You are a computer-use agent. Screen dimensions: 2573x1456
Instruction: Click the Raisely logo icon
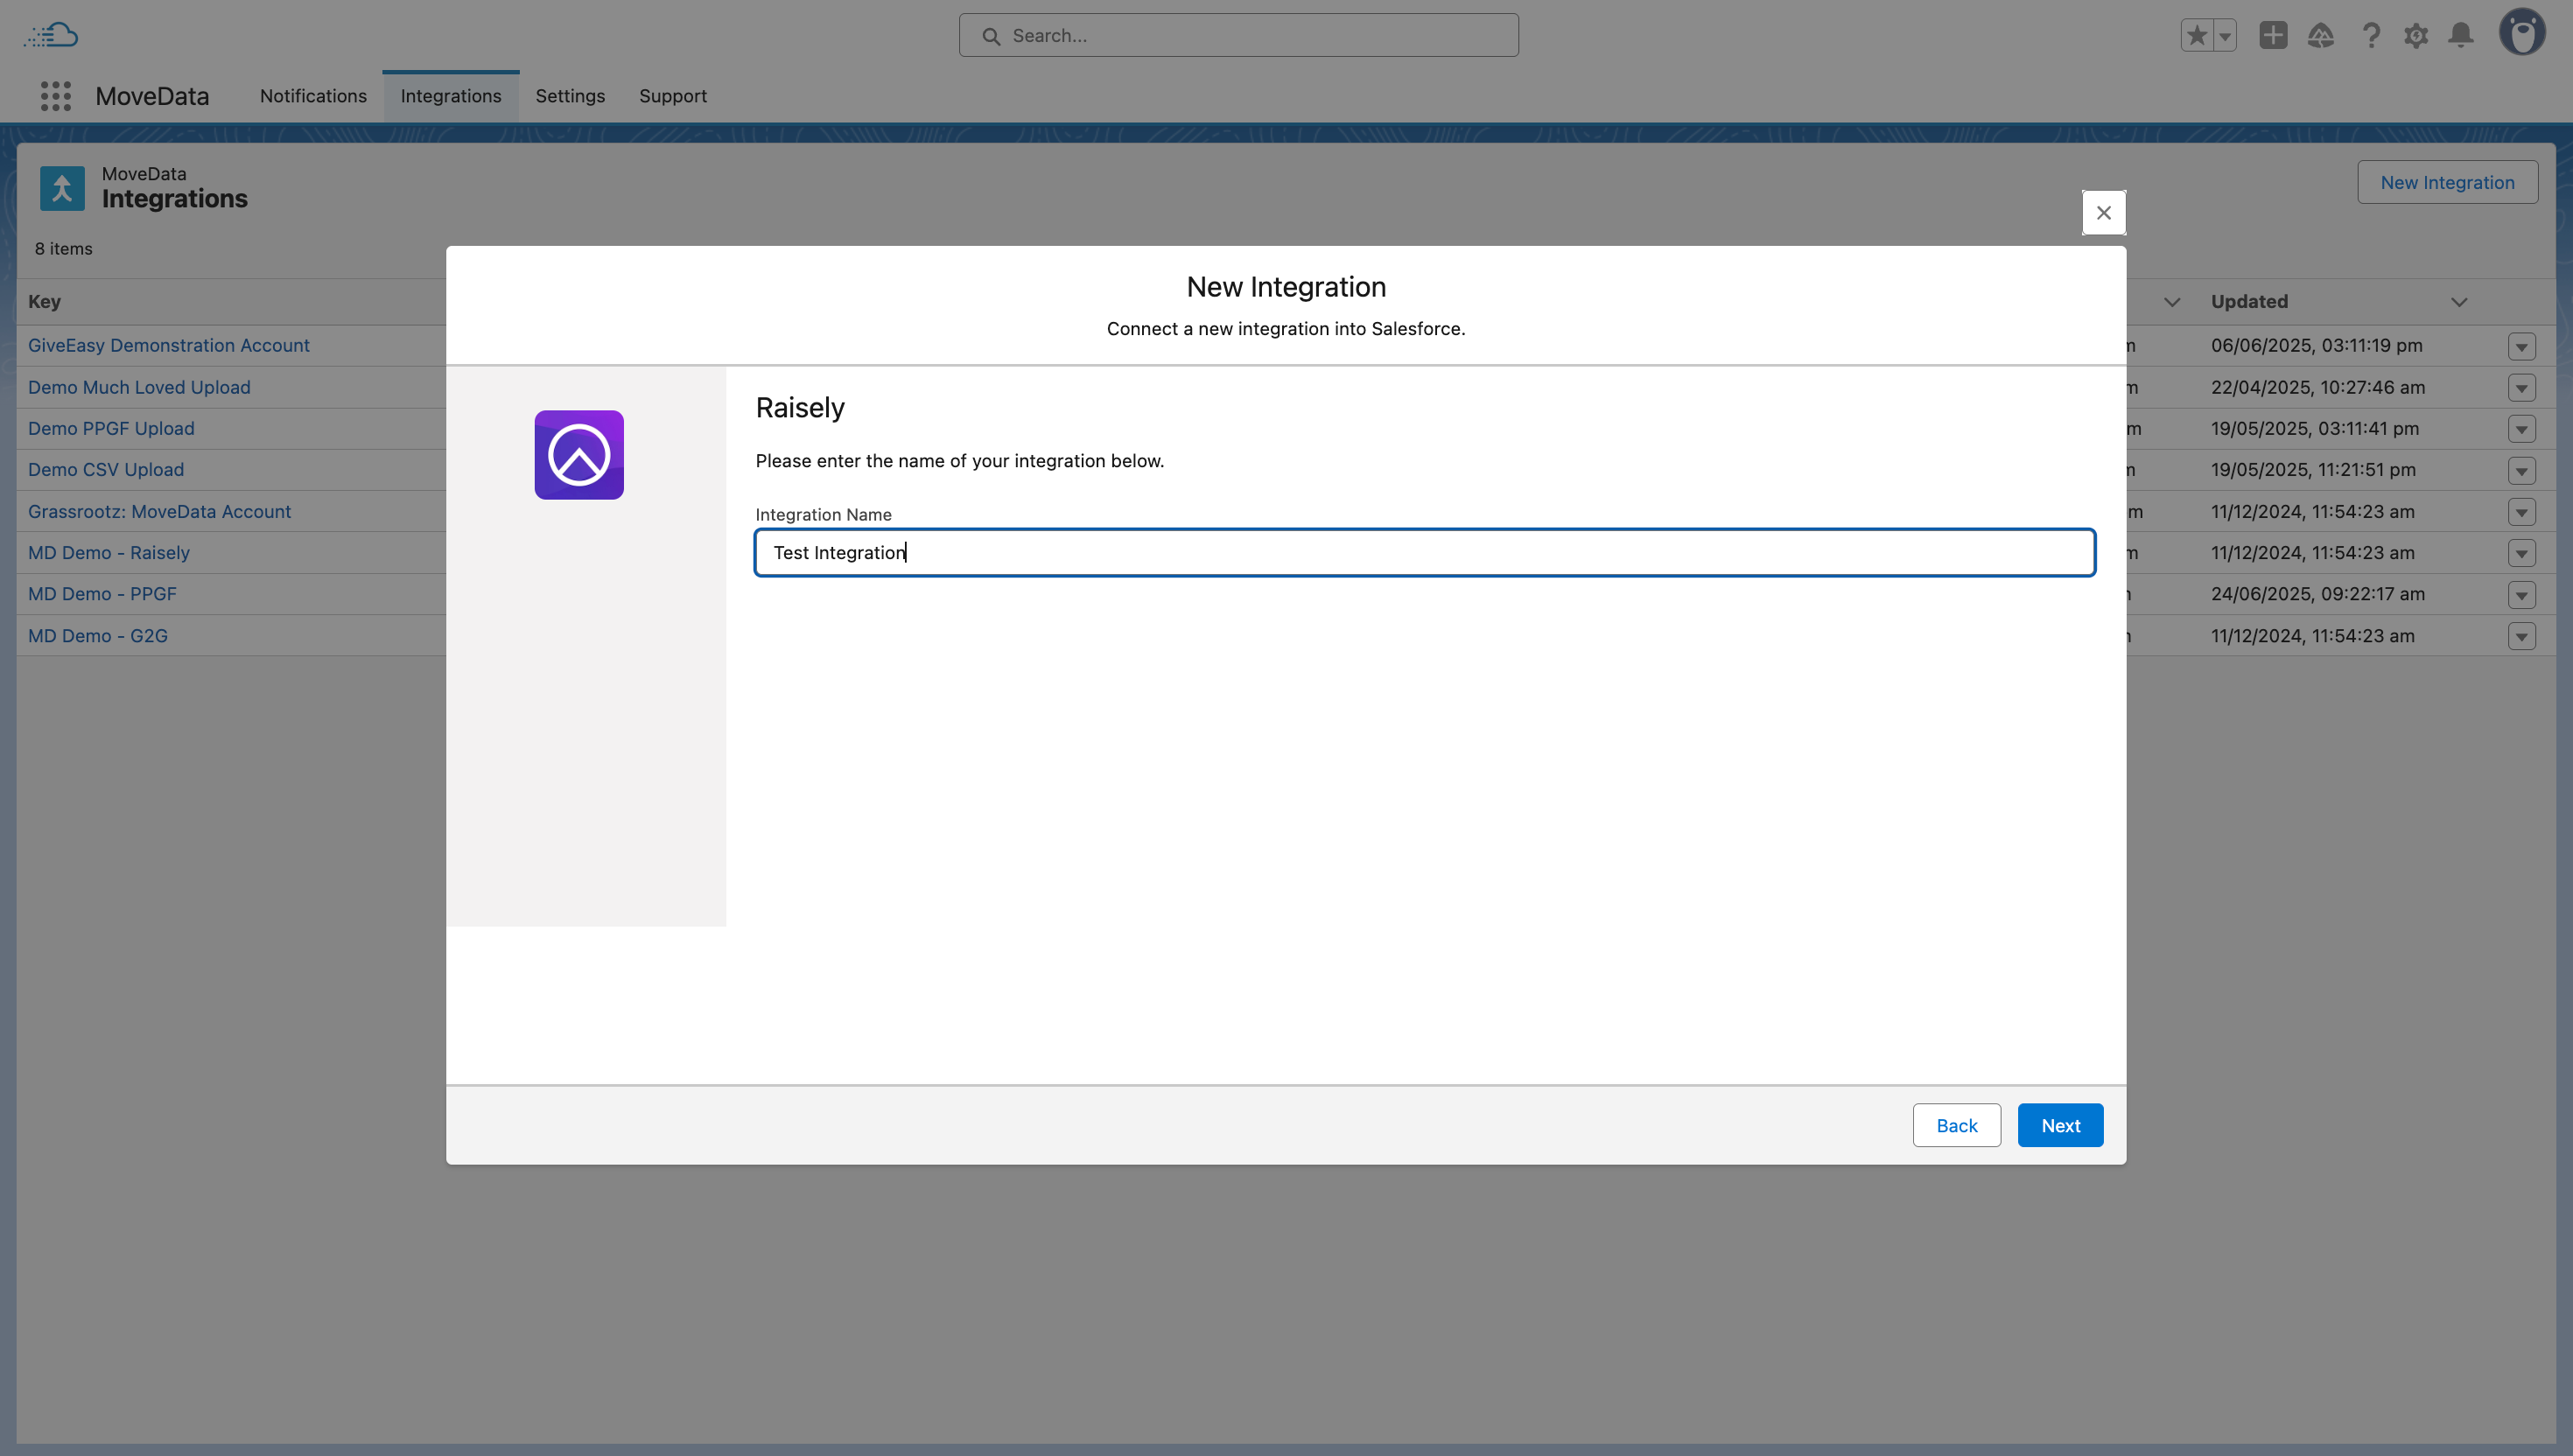coord(579,455)
